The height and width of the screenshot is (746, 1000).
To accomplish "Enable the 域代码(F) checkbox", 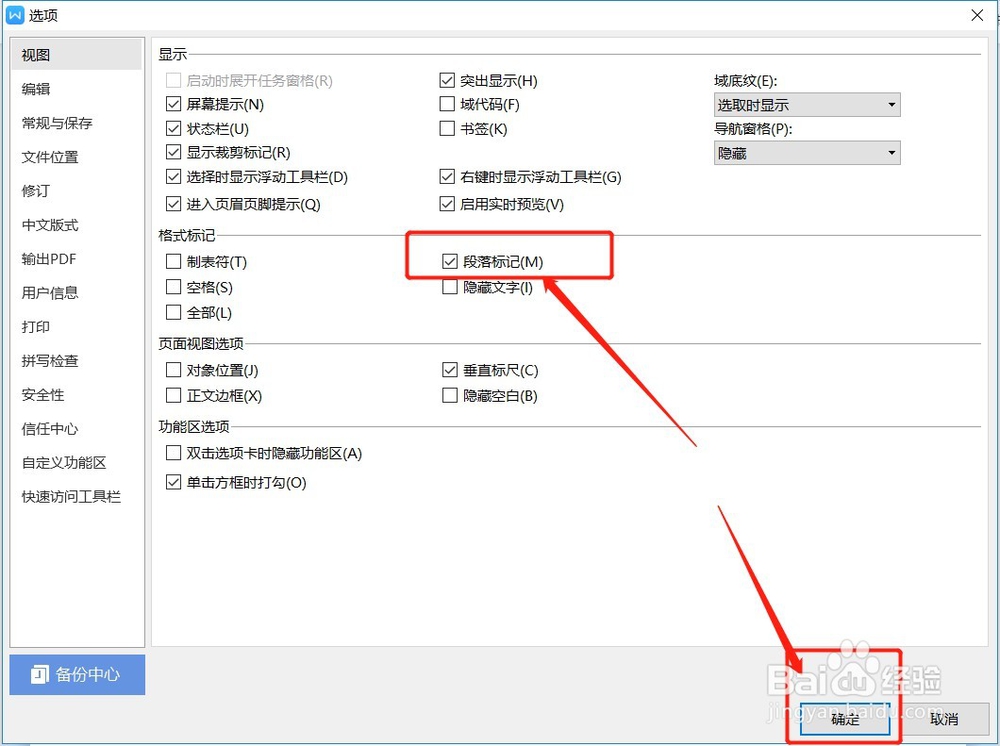I will 446,104.
